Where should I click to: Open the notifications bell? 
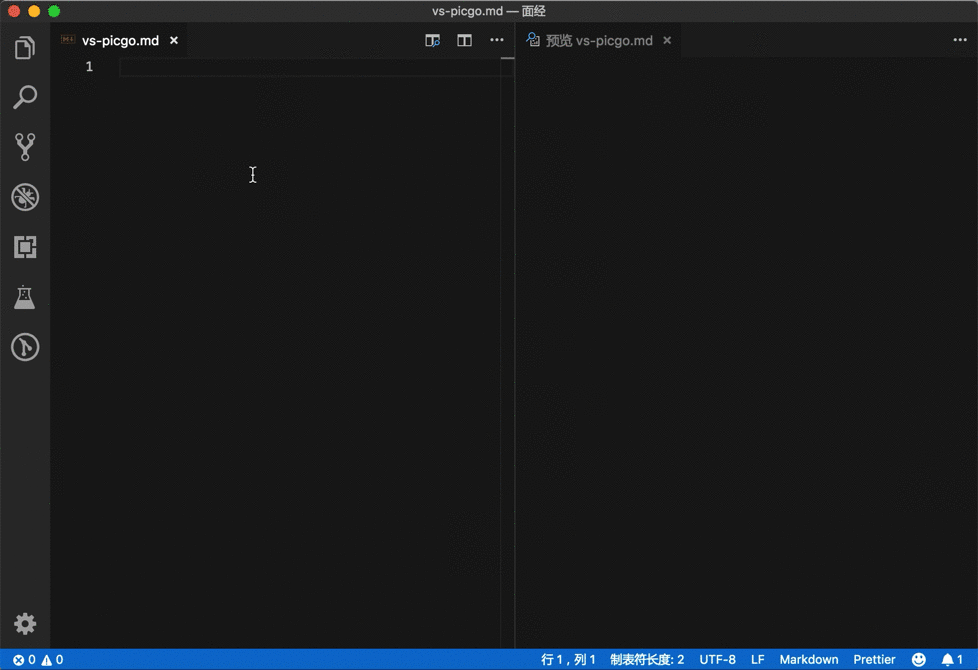pos(952,659)
